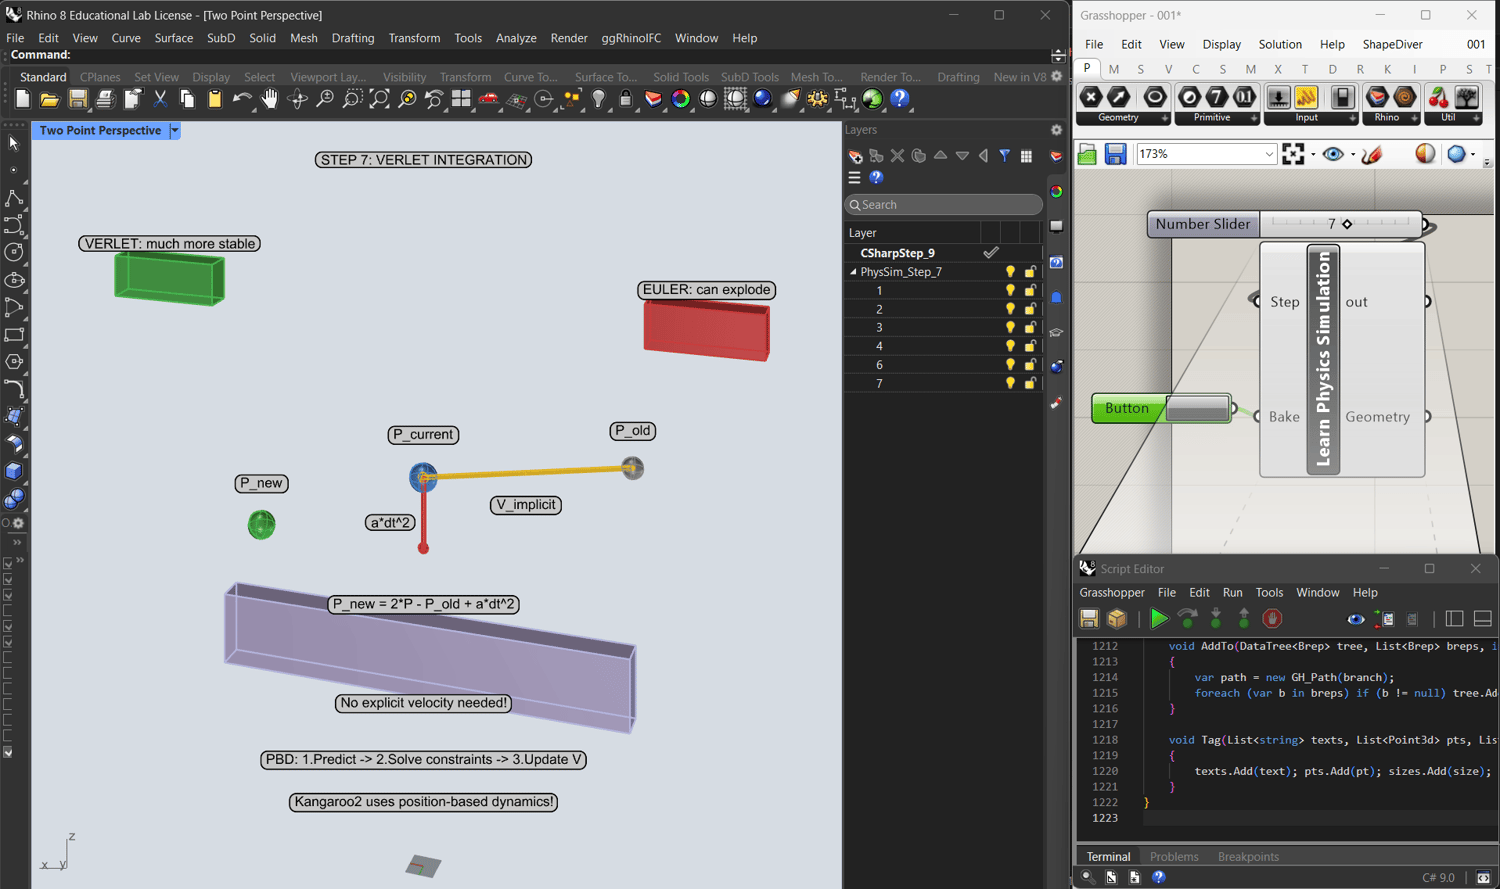Click the zoom extents icon on Grasshopper canvas toolbar

click(1293, 154)
